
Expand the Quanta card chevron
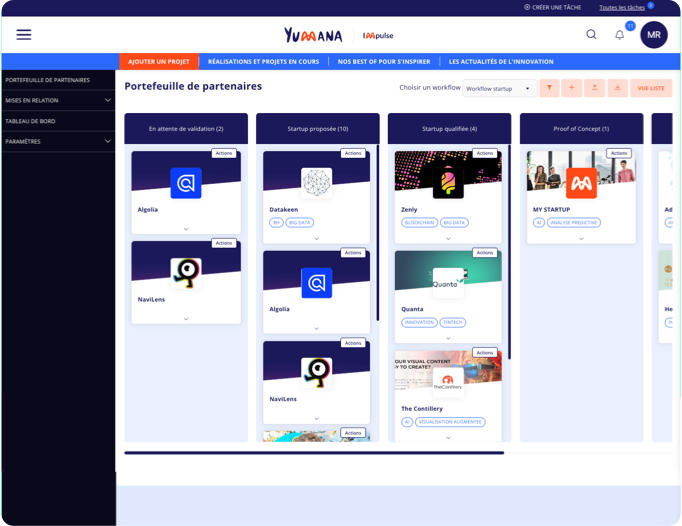click(448, 338)
